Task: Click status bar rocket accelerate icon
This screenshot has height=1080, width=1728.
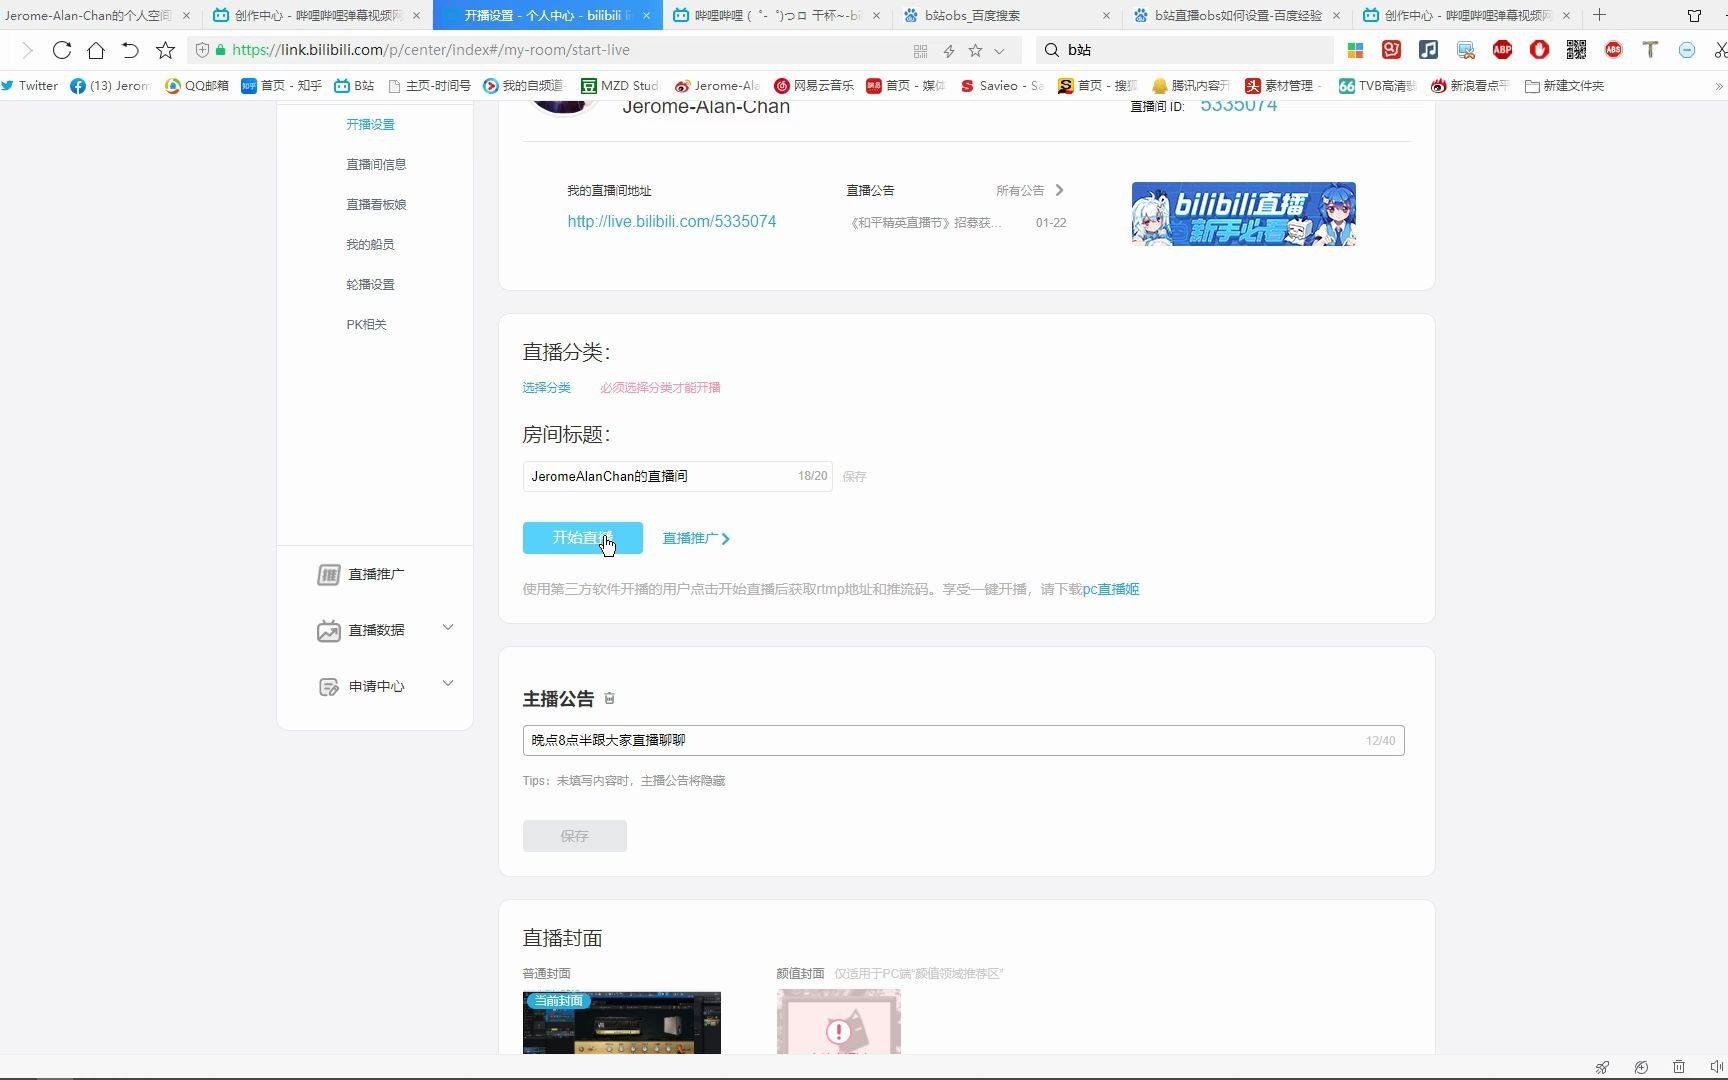Action: [1602, 1067]
